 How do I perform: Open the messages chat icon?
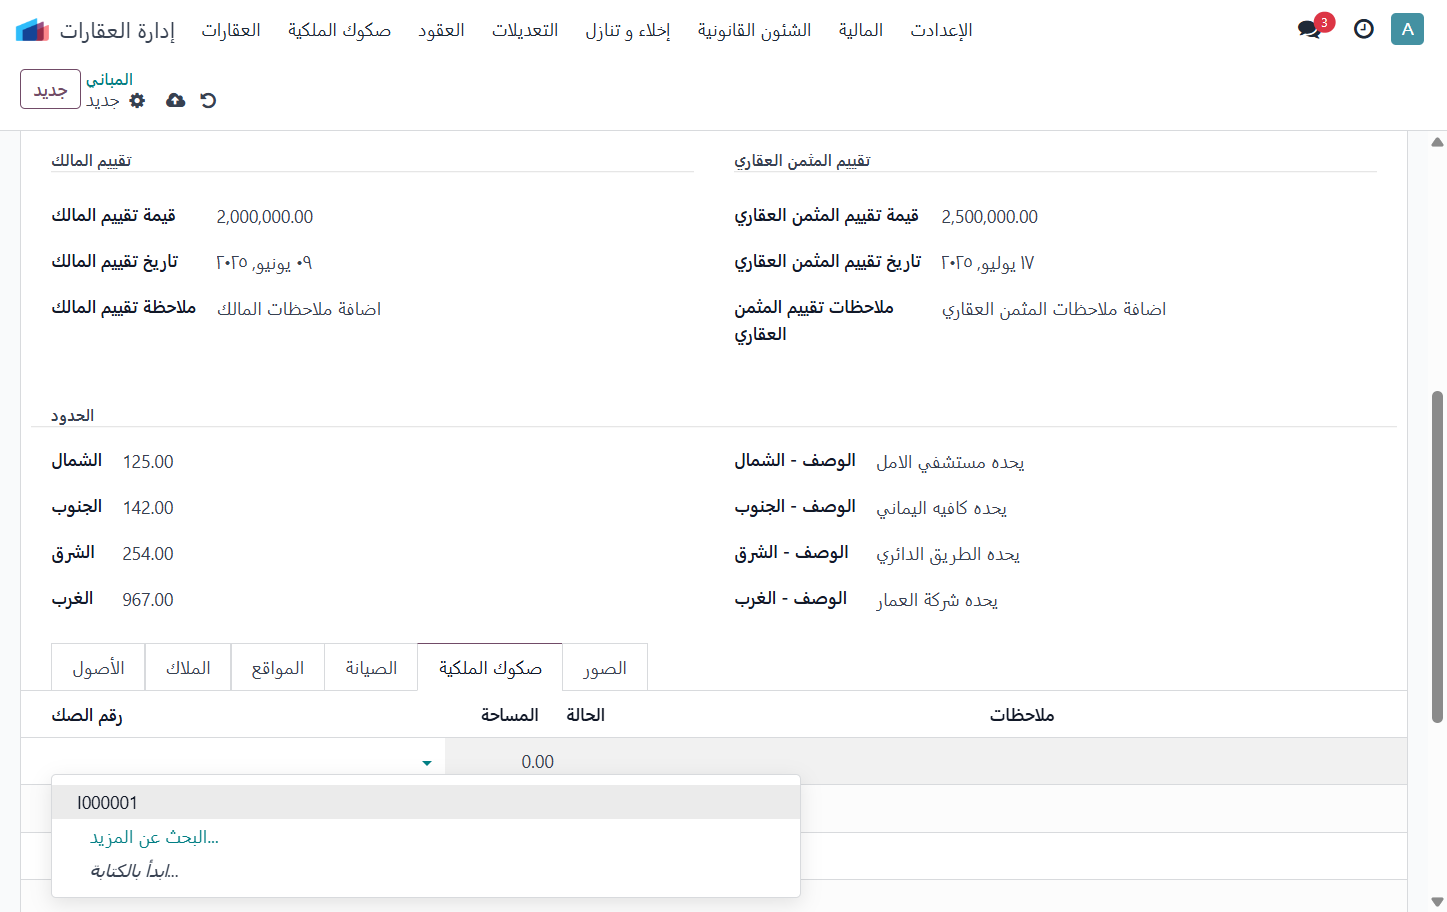1309,29
